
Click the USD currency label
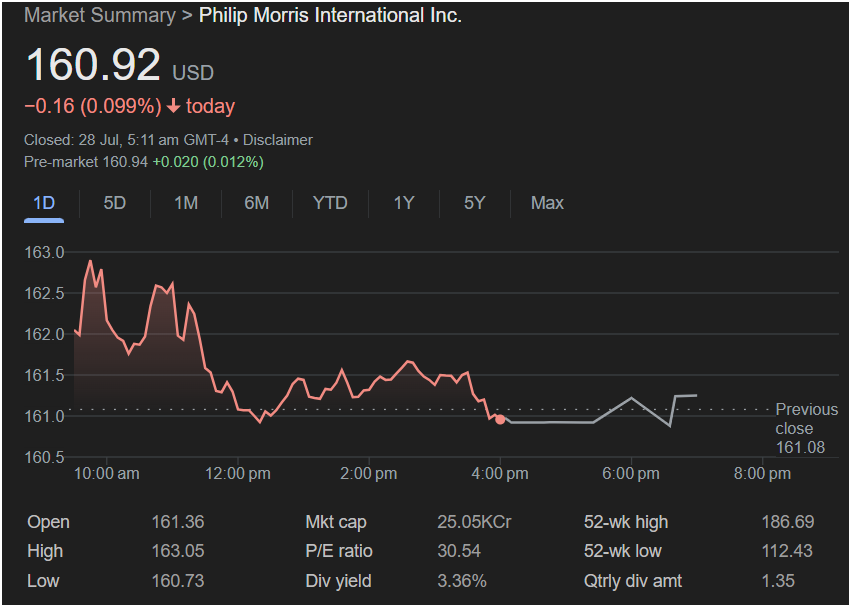(x=193, y=73)
